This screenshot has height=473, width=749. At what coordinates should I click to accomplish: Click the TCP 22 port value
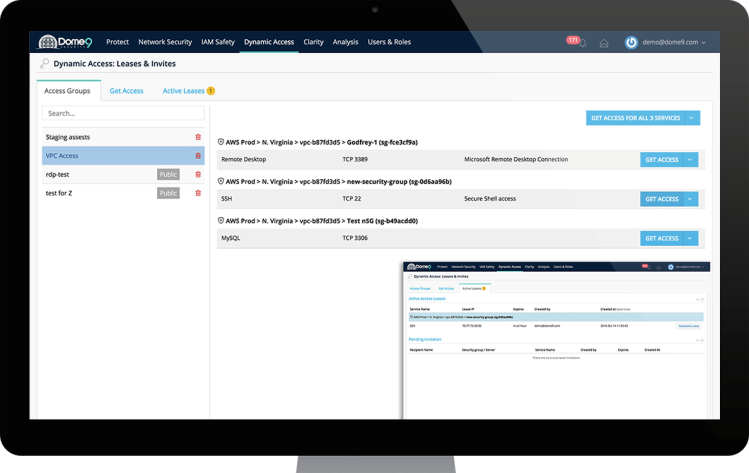click(352, 199)
